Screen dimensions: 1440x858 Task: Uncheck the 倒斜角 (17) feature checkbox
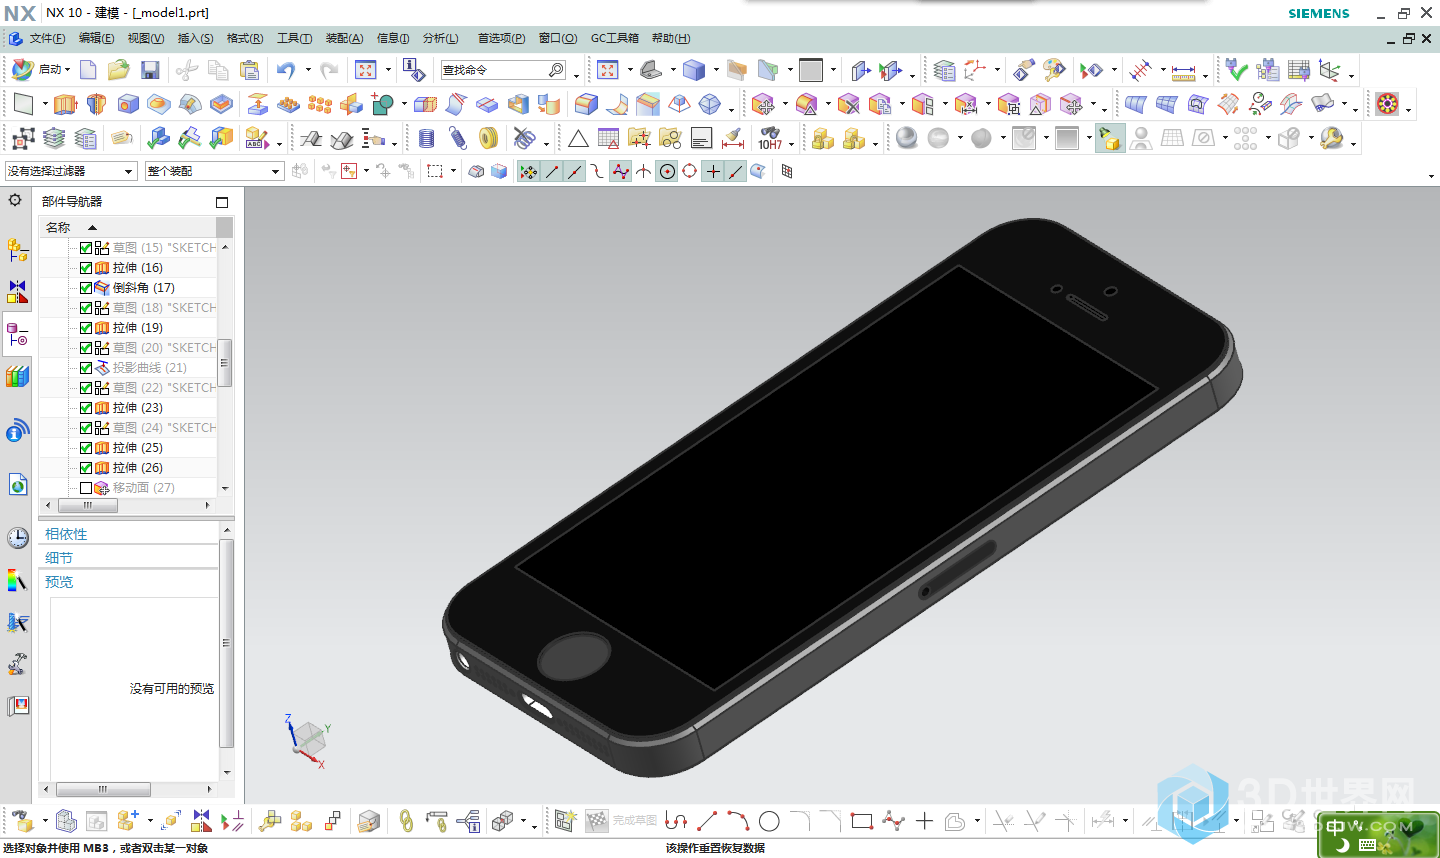pos(86,288)
